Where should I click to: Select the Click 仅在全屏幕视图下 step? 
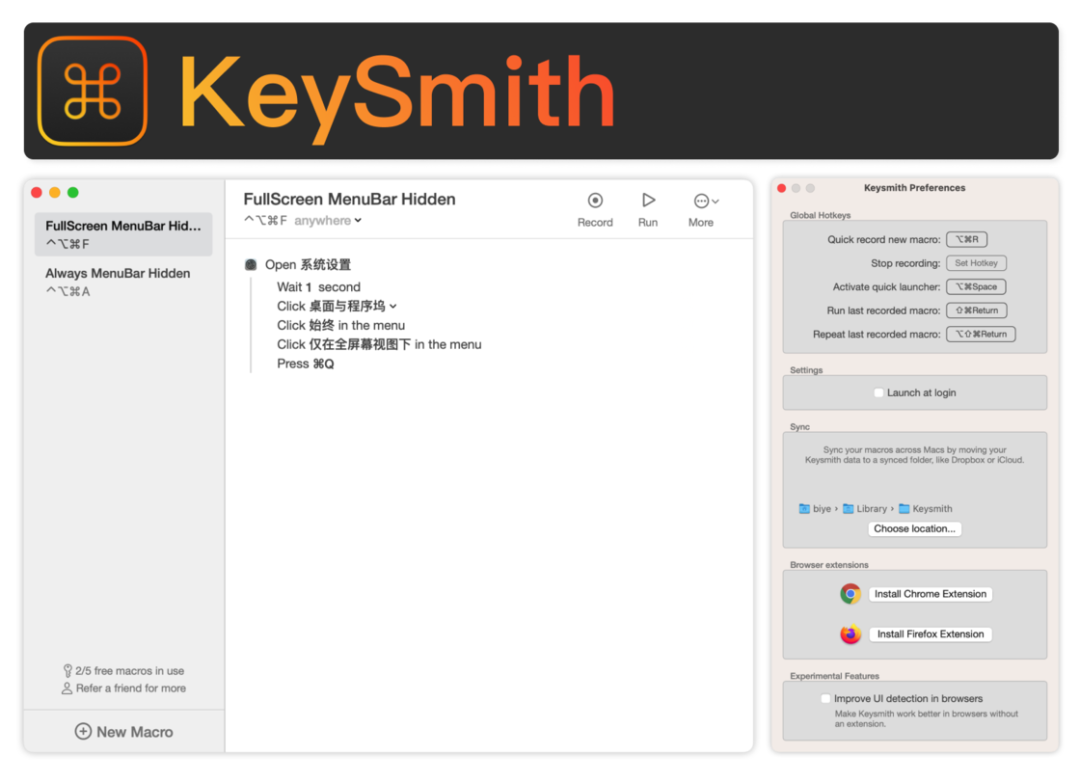379,344
